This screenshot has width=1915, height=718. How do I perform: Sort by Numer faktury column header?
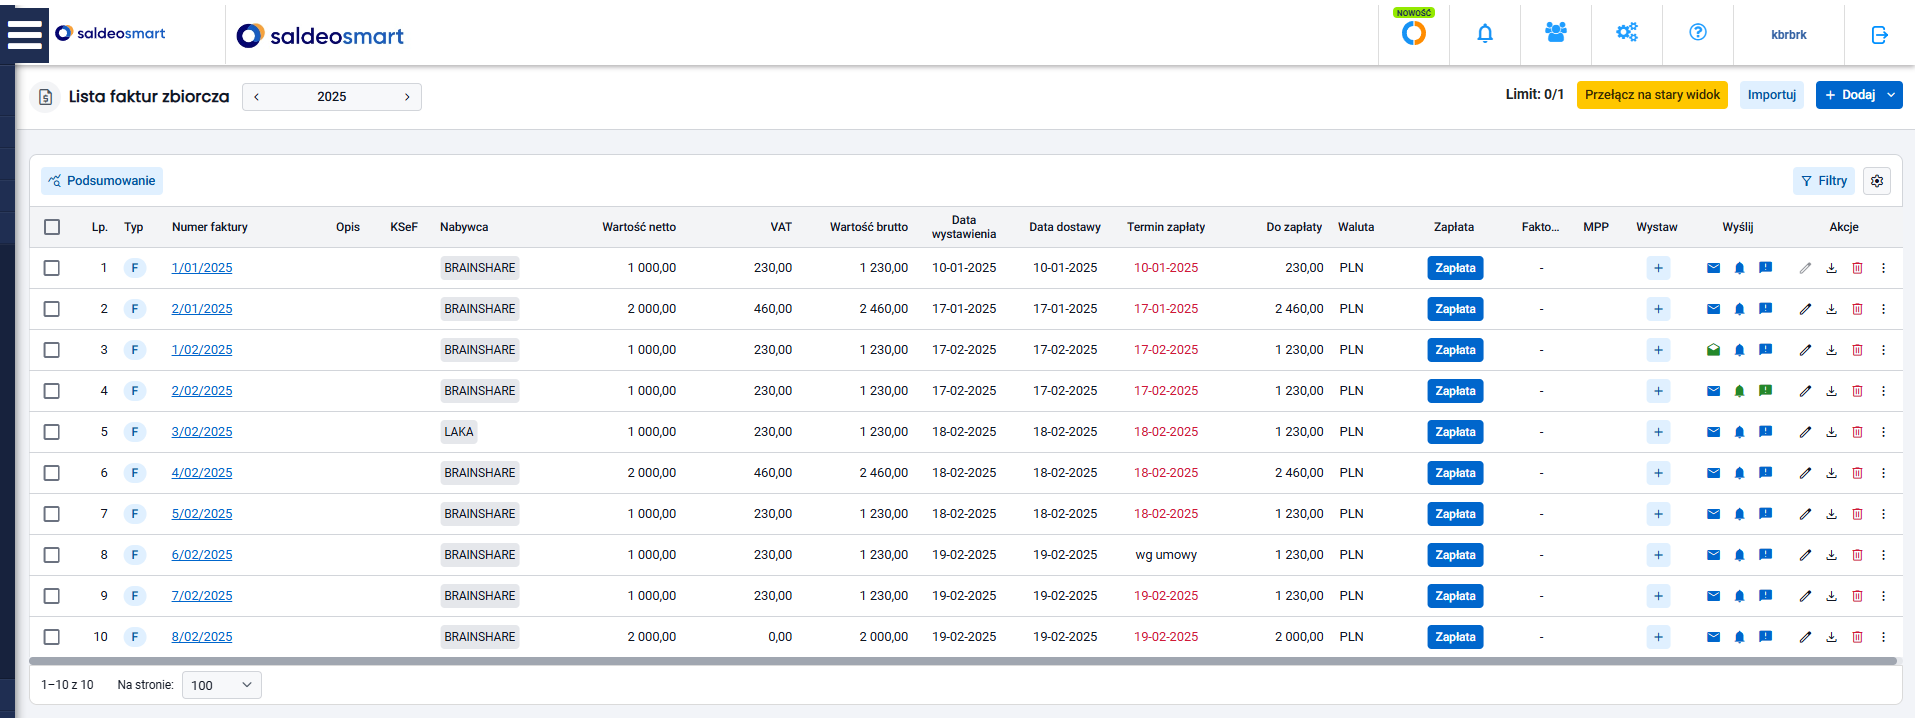click(210, 227)
